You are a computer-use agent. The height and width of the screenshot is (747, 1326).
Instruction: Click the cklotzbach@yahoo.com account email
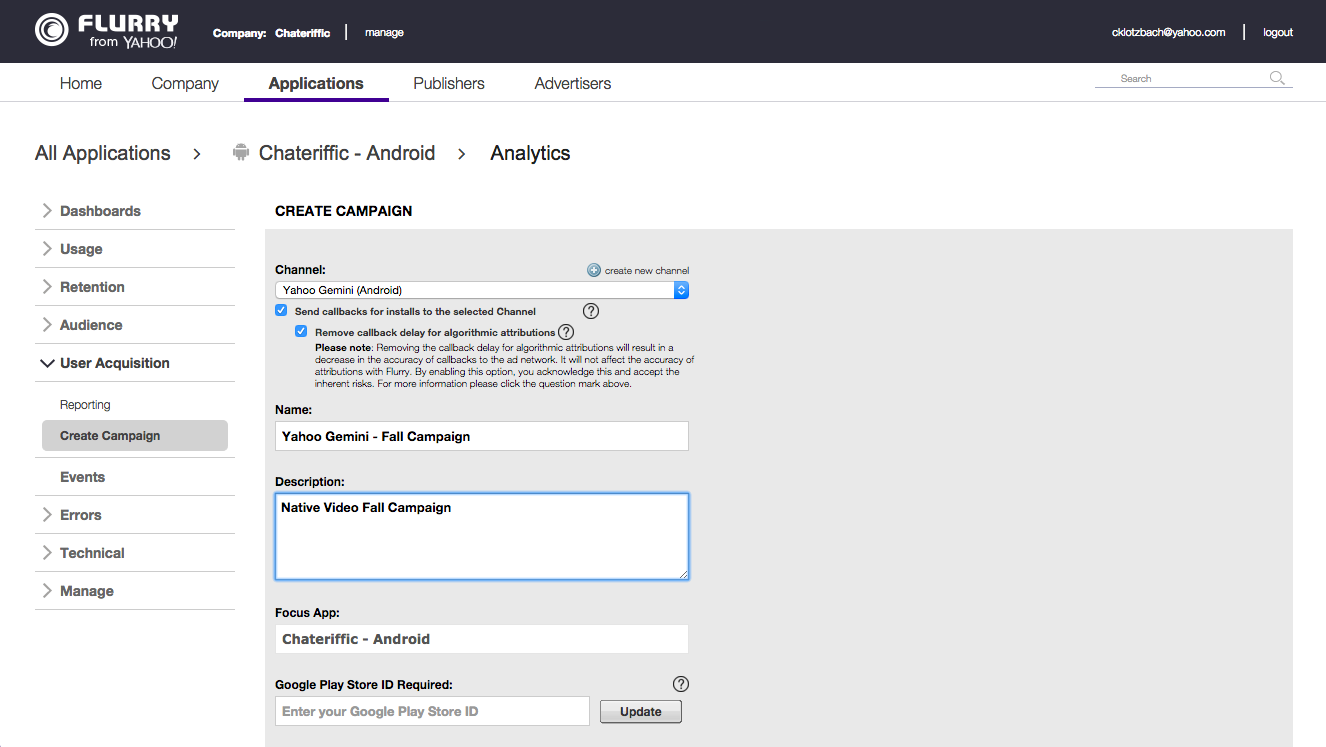pyautogui.click(x=1168, y=32)
